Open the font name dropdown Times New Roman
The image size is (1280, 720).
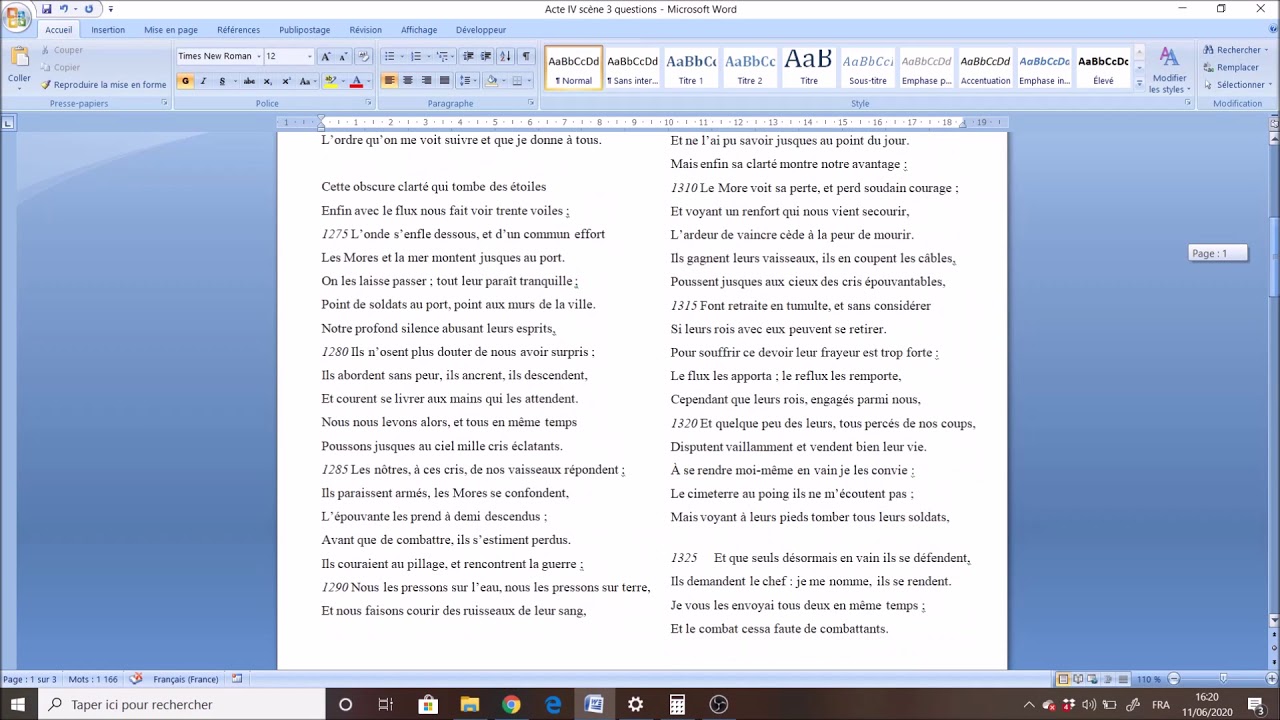click(x=258, y=56)
